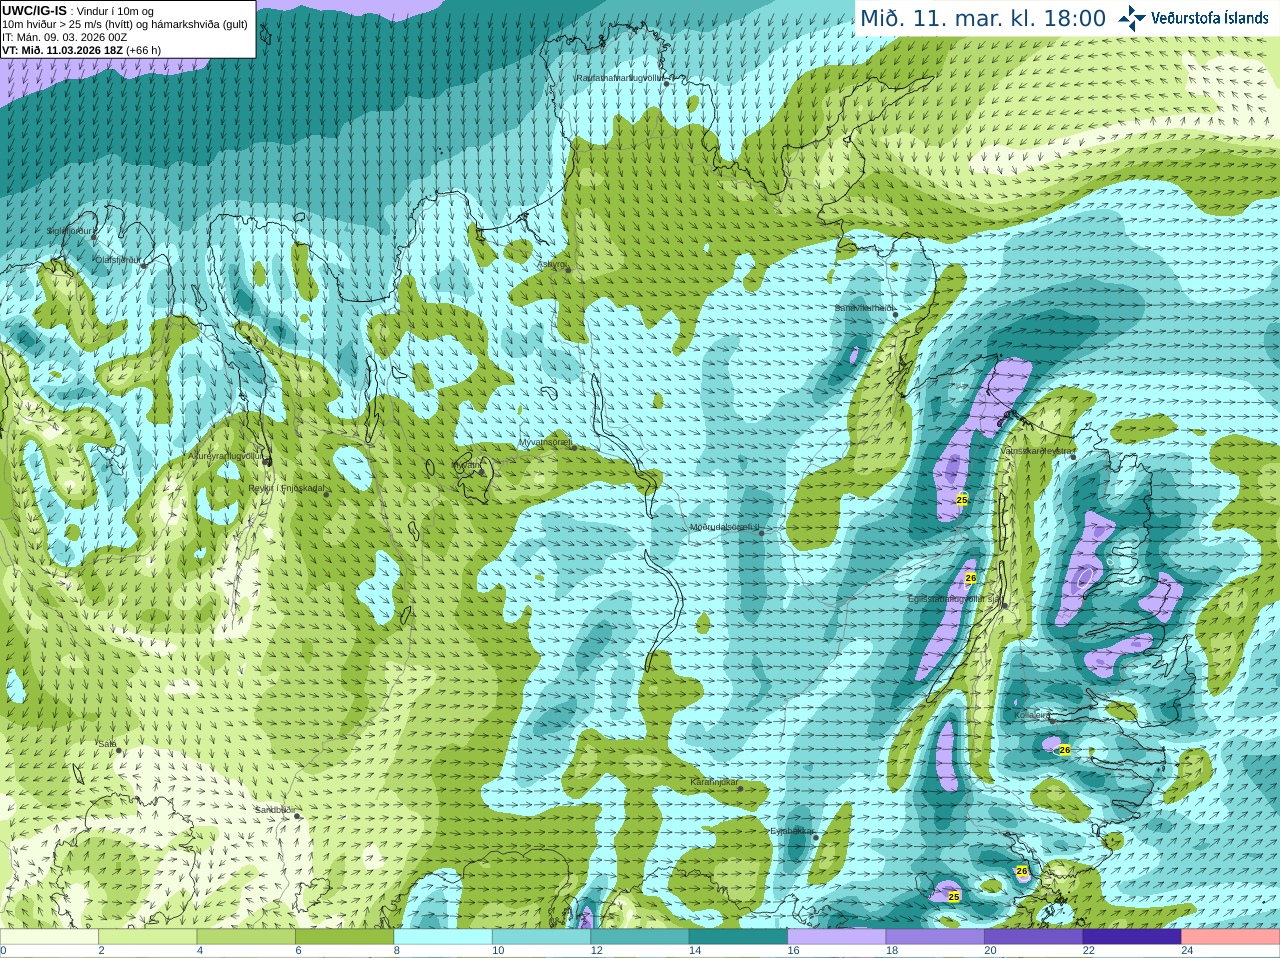Click the Vatnsskarð eystra station label
Image resolution: width=1280 pixels, height=958 pixels.
coord(1037,451)
